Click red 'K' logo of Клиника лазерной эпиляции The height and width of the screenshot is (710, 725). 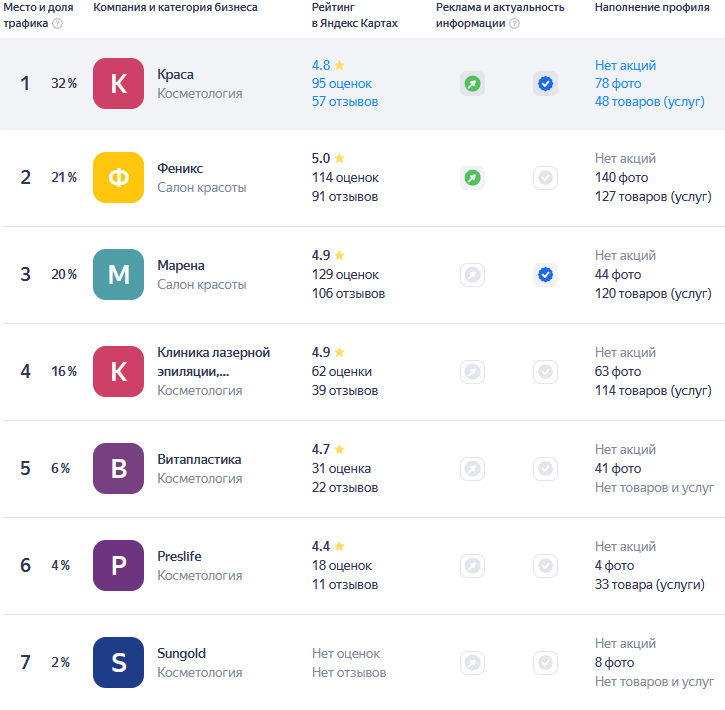click(x=118, y=372)
